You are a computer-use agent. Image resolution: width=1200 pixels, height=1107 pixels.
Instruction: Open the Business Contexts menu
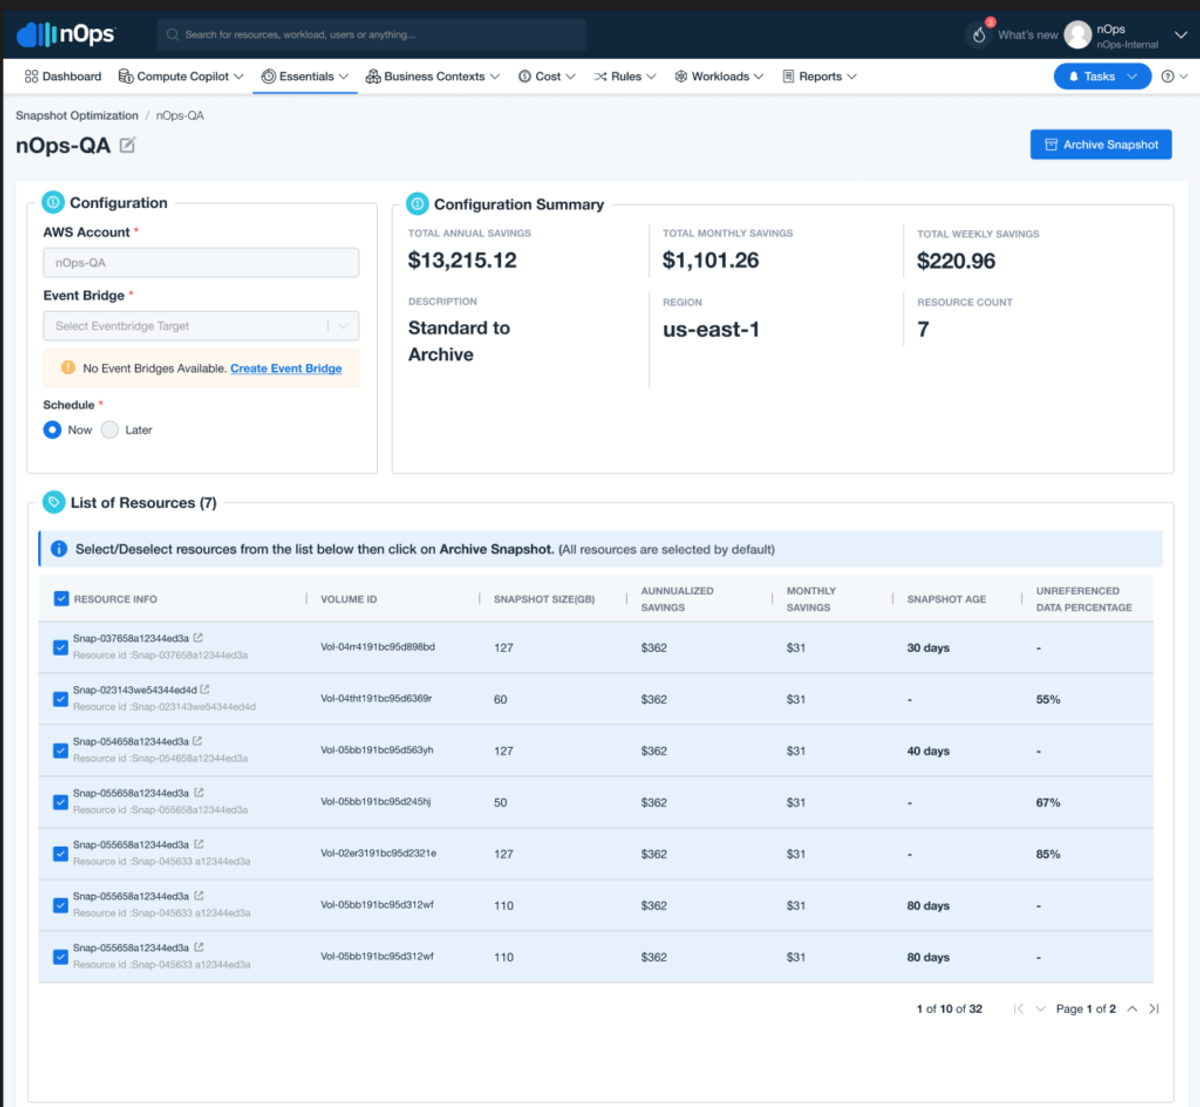tap(433, 76)
